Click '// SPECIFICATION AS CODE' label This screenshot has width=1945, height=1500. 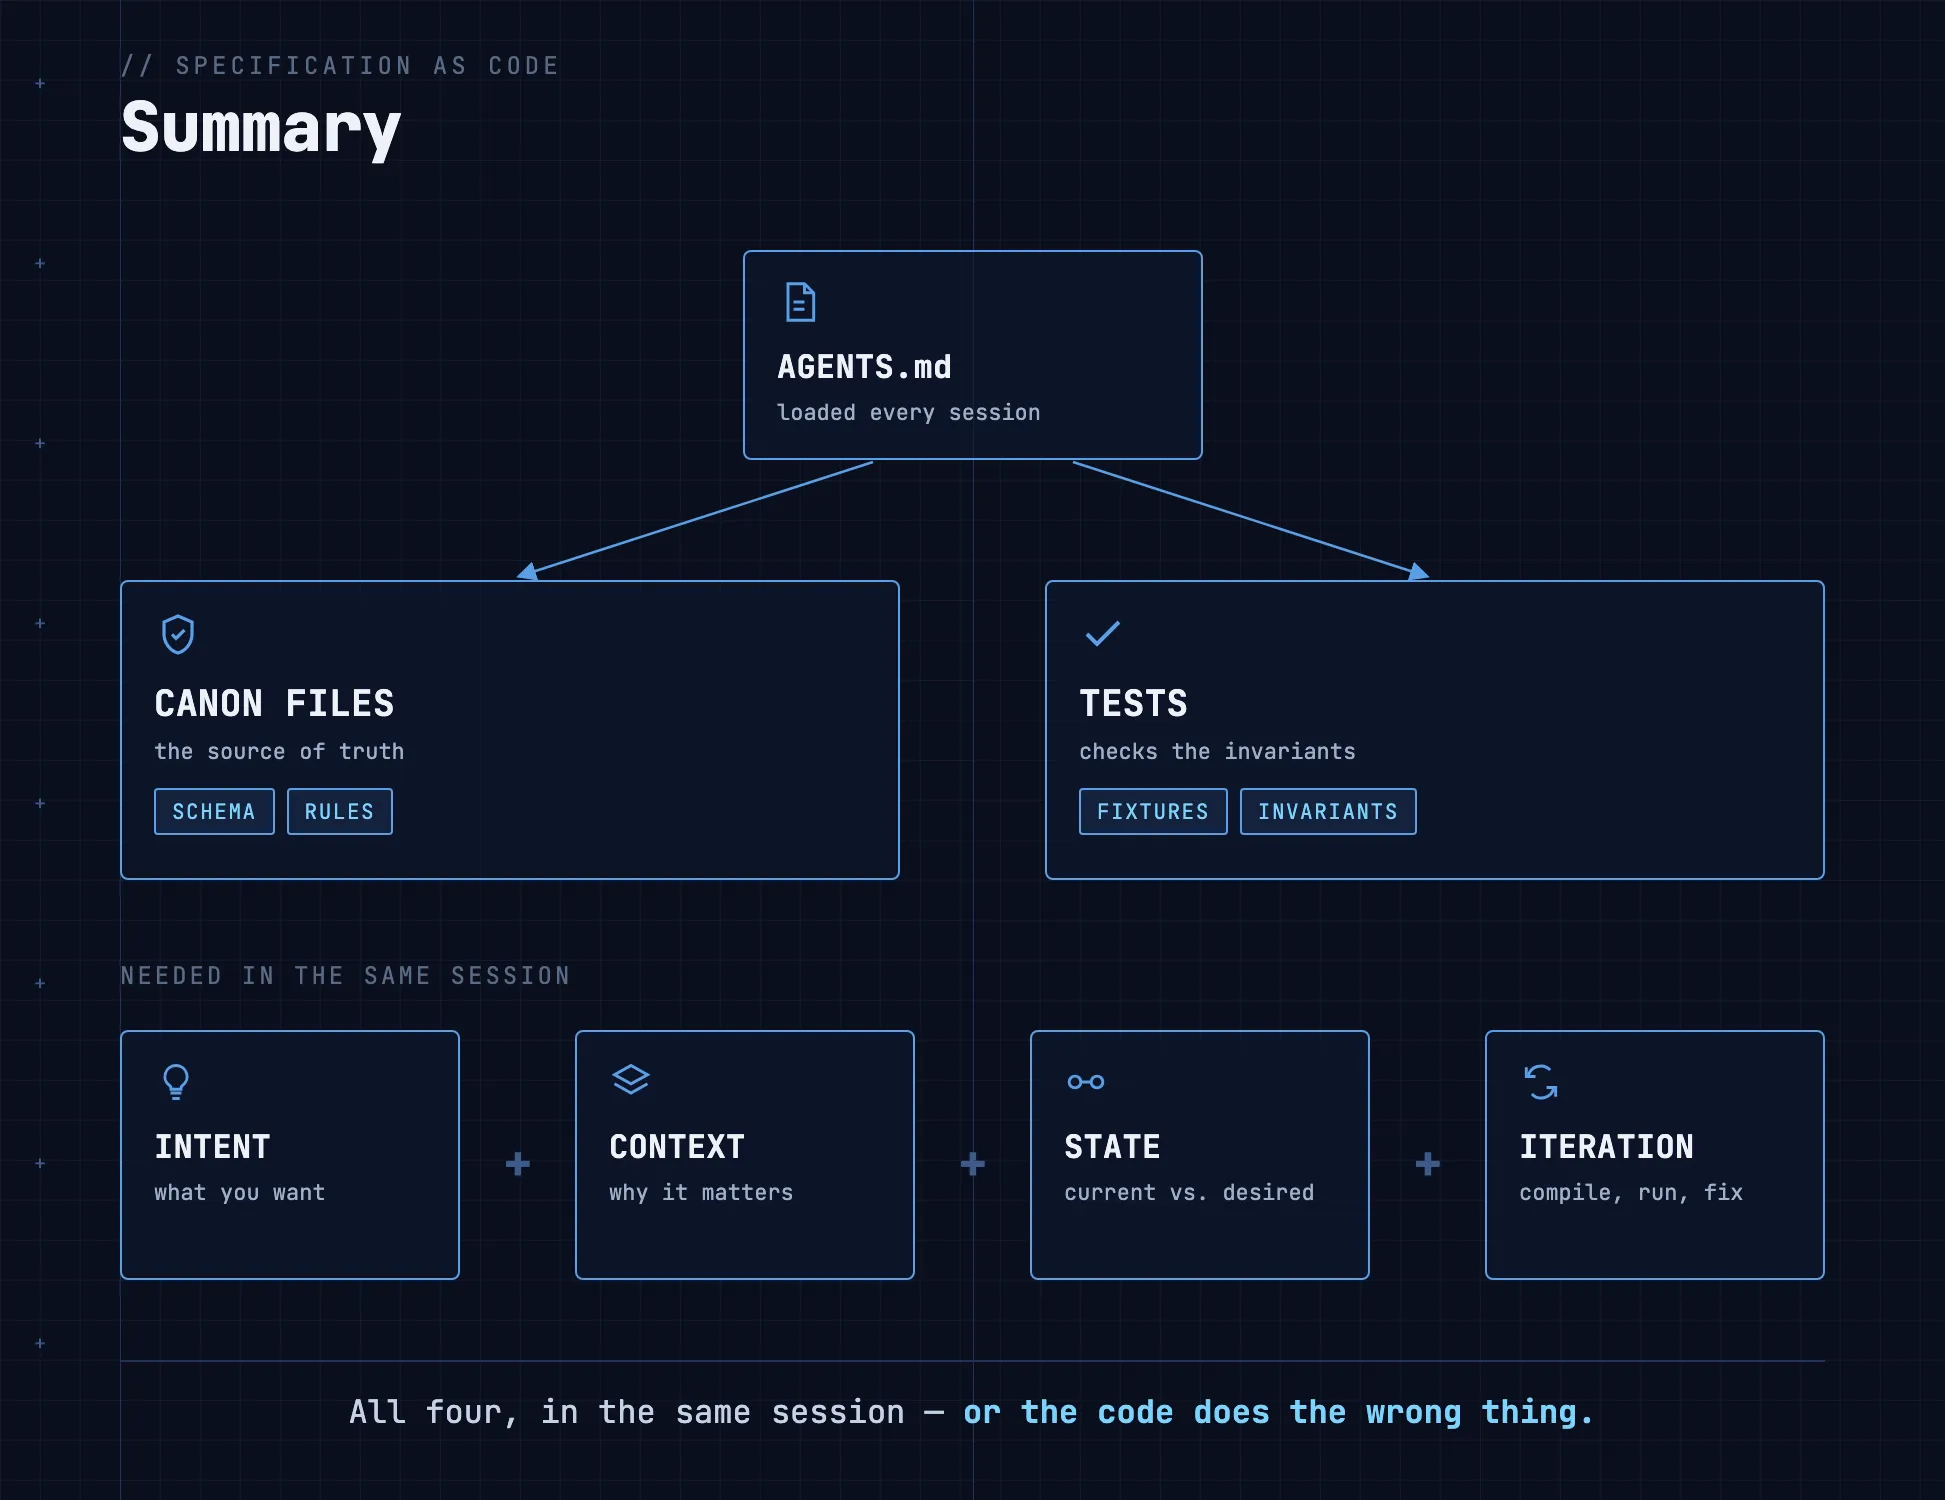pyautogui.click(x=340, y=66)
